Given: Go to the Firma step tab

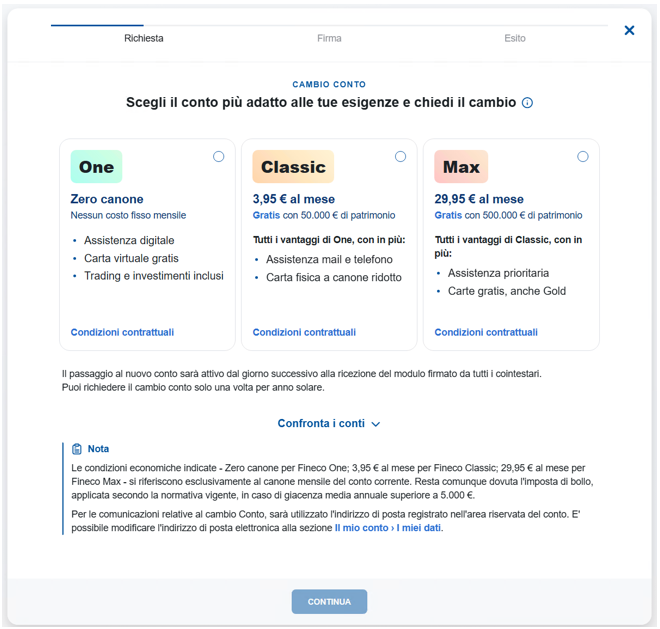Looking at the screenshot, I should (x=329, y=38).
